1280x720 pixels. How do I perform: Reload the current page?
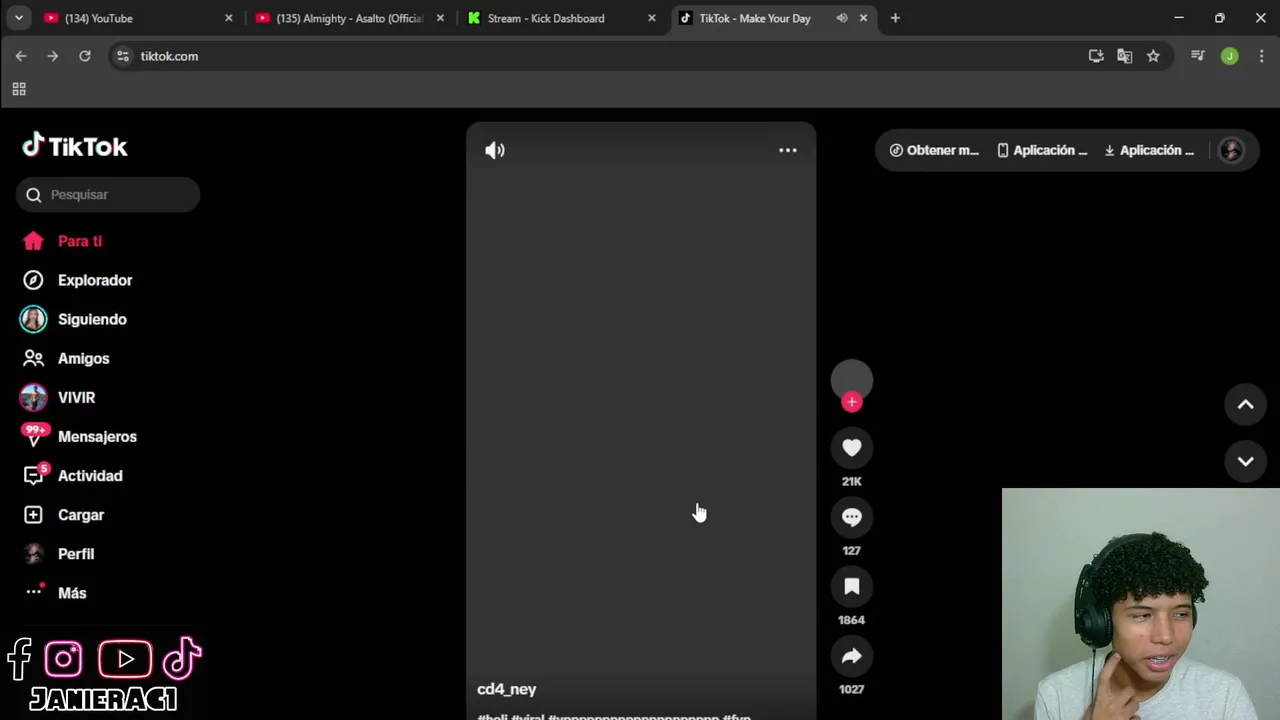click(x=85, y=56)
